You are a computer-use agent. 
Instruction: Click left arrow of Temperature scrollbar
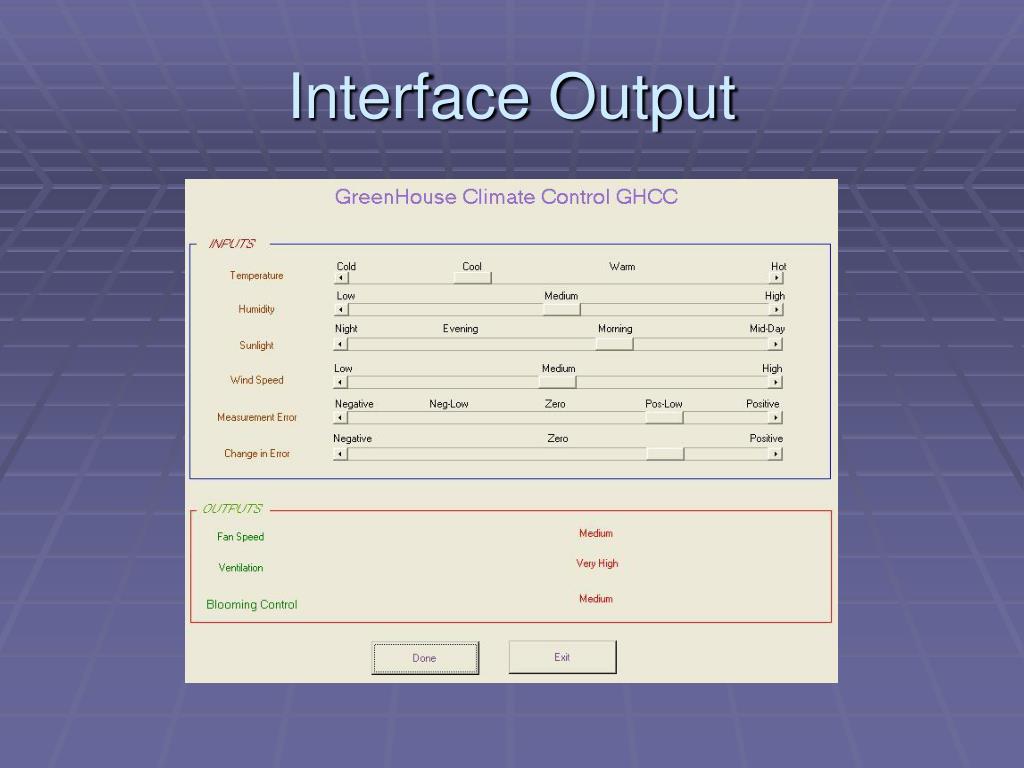(341, 278)
